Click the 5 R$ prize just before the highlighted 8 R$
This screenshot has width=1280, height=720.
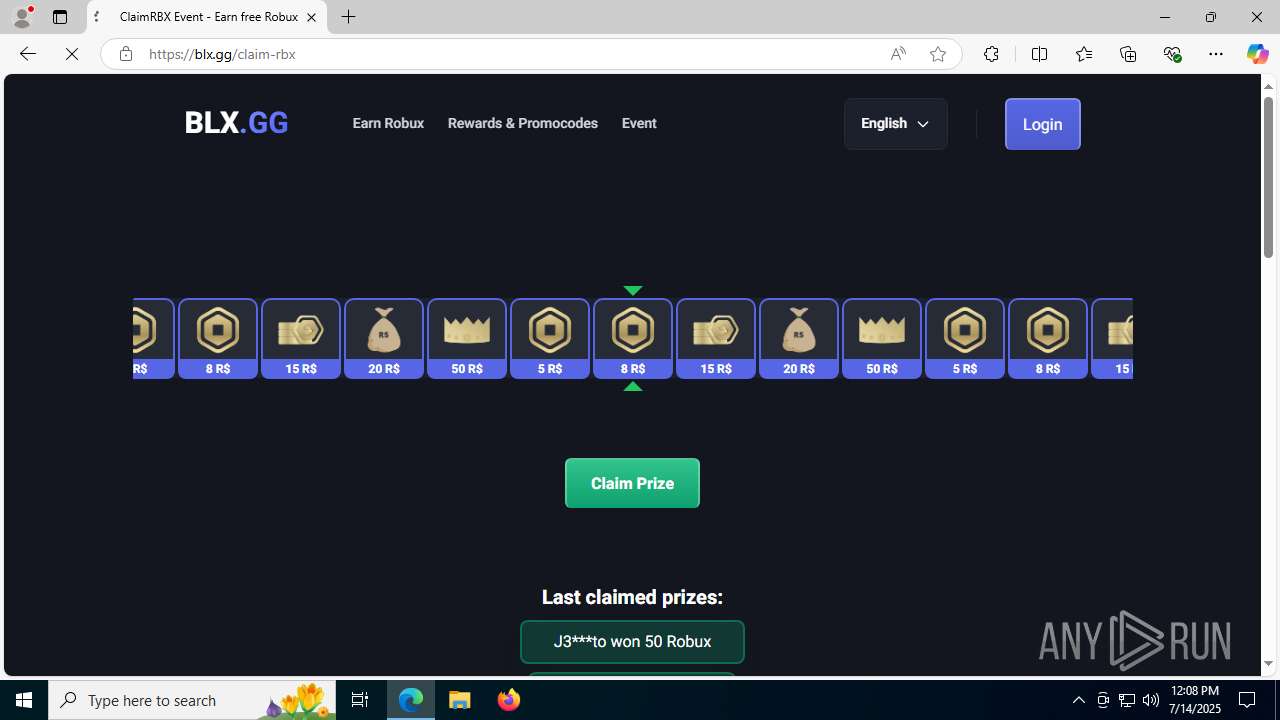(550, 339)
